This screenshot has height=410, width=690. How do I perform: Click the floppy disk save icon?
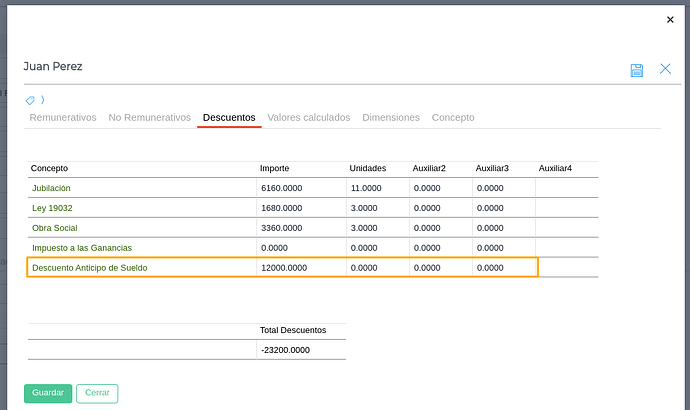pos(637,69)
